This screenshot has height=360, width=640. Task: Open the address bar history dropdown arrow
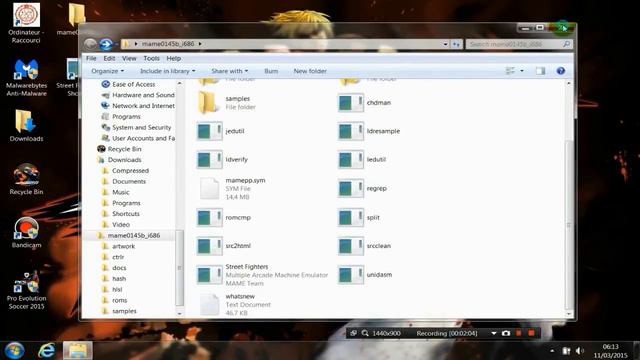coord(445,44)
